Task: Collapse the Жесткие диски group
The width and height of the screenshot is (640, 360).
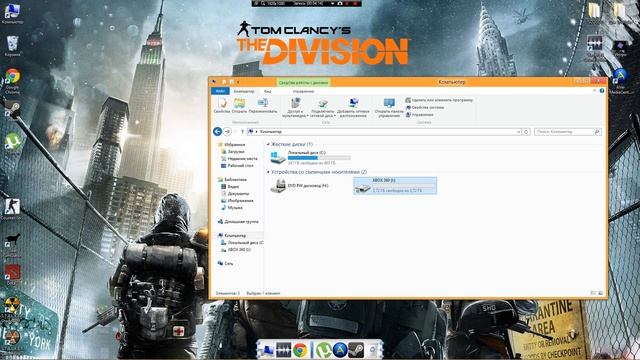Action: 268,144
